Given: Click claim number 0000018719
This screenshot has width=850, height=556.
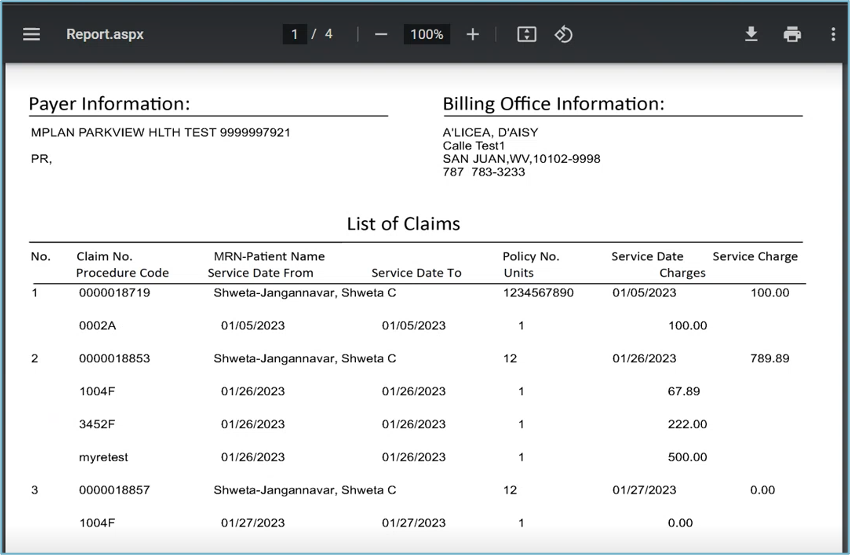Looking at the screenshot, I should coord(114,293).
